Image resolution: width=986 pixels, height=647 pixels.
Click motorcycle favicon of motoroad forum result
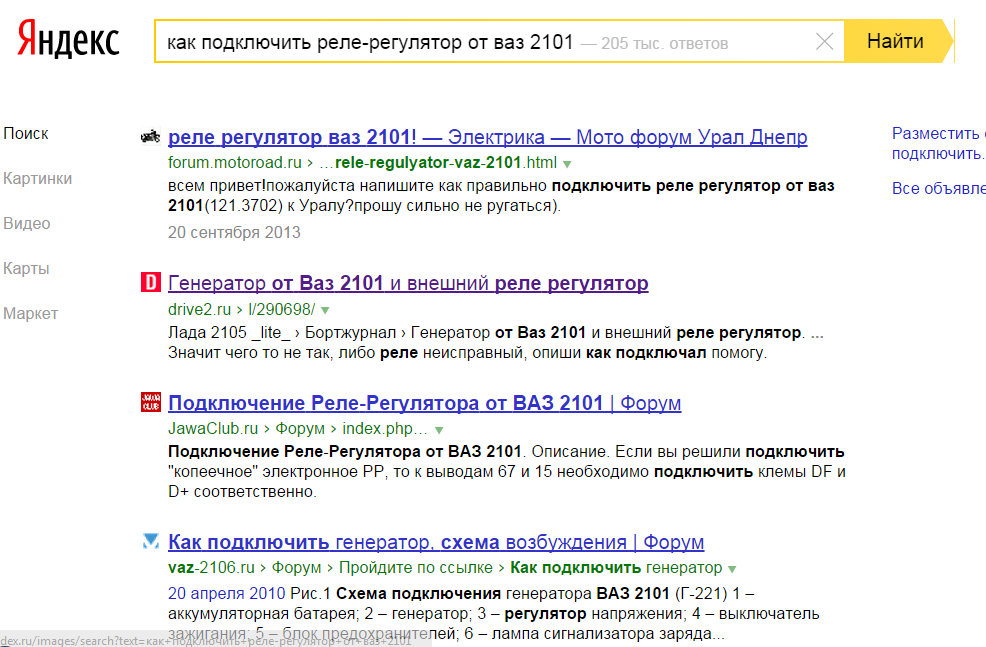click(150, 136)
